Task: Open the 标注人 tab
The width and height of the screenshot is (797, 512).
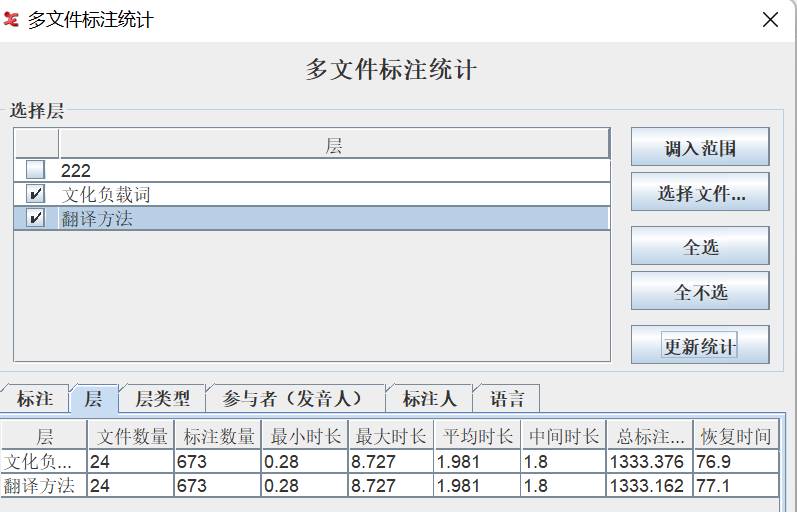Action: pyautogui.click(x=429, y=399)
